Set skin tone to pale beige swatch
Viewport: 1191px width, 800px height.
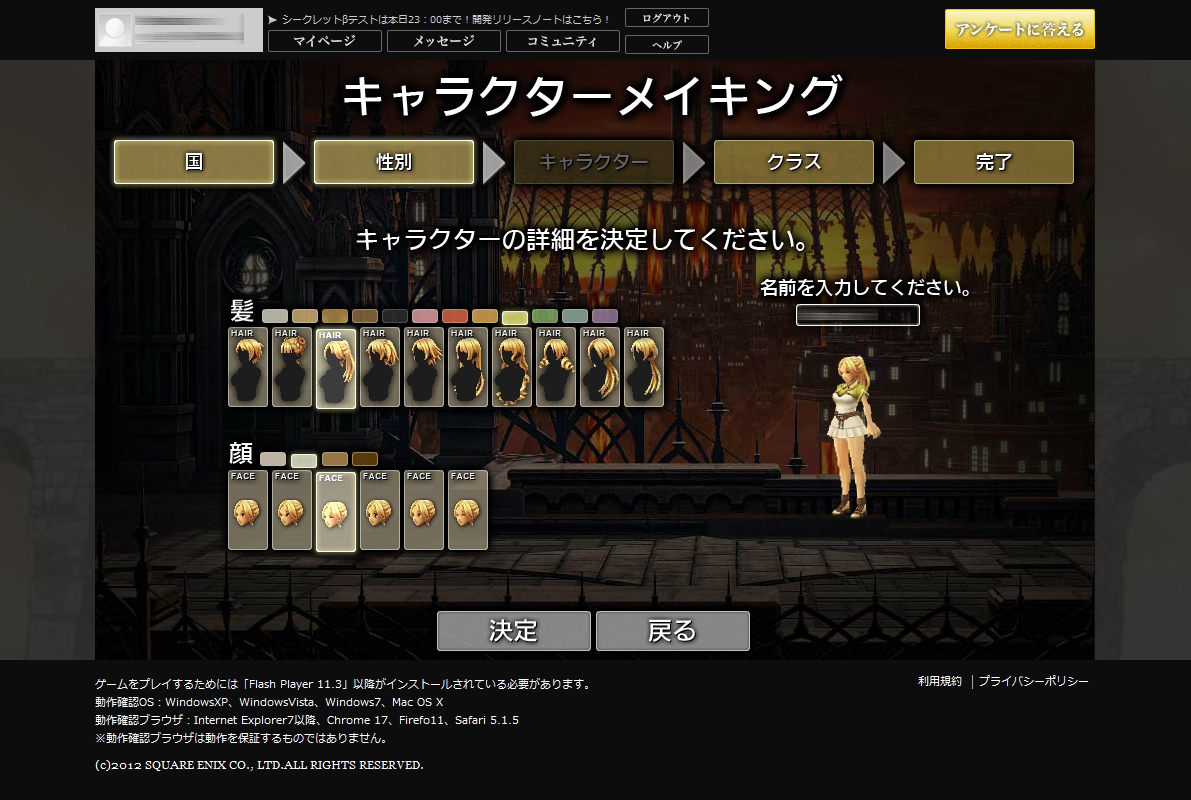coord(273,459)
